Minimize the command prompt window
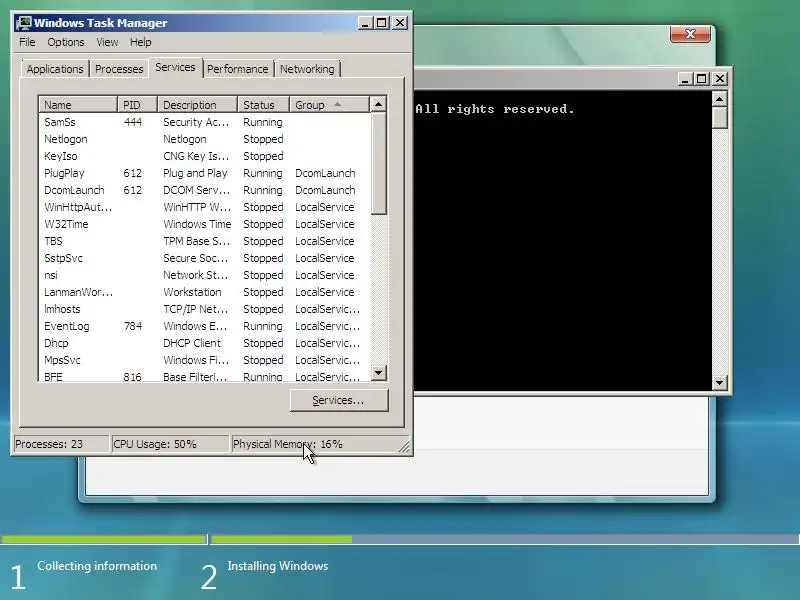 tap(685, 79)
